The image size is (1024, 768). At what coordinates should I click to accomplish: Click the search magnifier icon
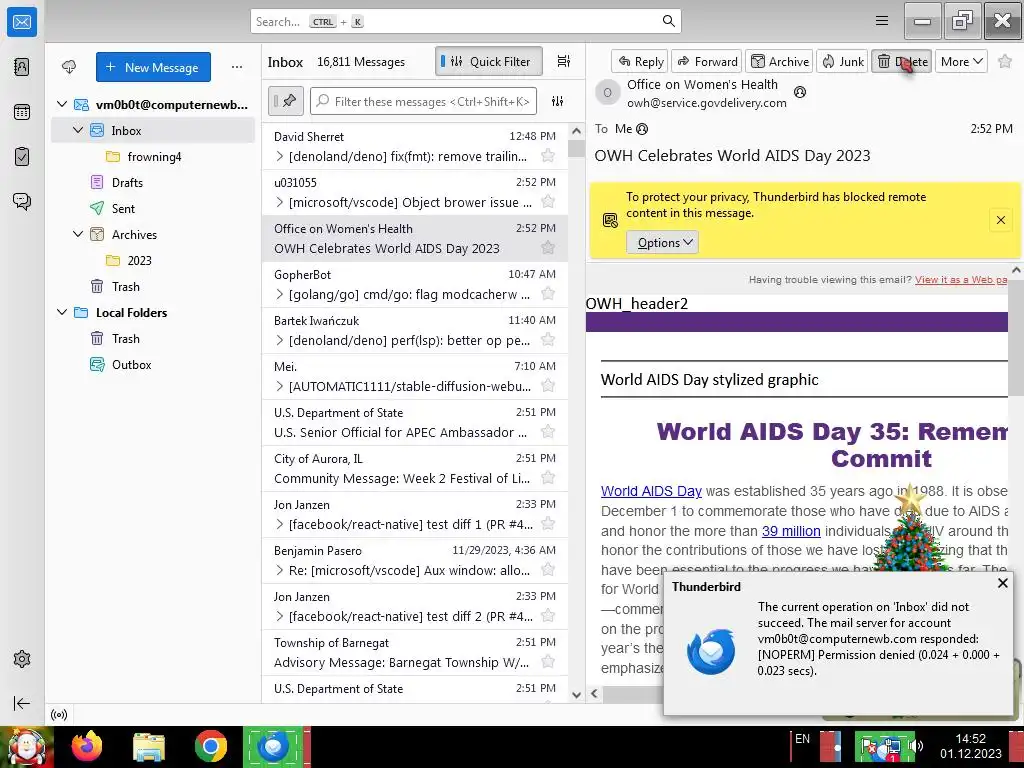668,21
